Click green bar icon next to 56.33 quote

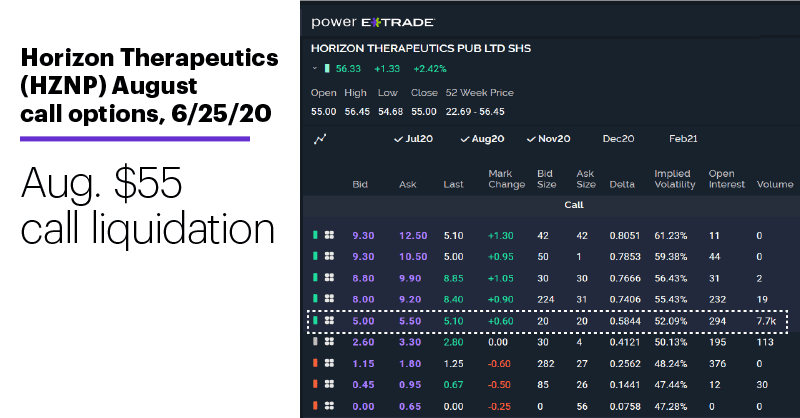[327, 68]
